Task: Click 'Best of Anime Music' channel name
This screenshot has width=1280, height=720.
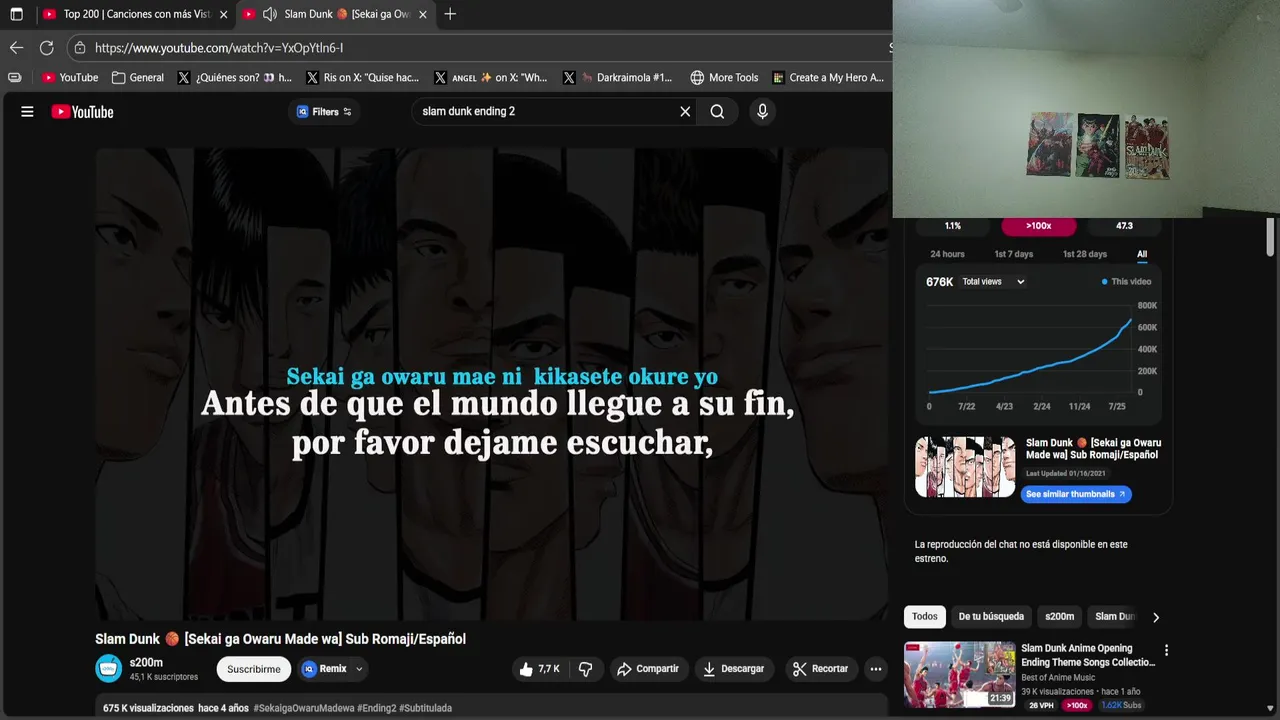Action: (1058, 678)
